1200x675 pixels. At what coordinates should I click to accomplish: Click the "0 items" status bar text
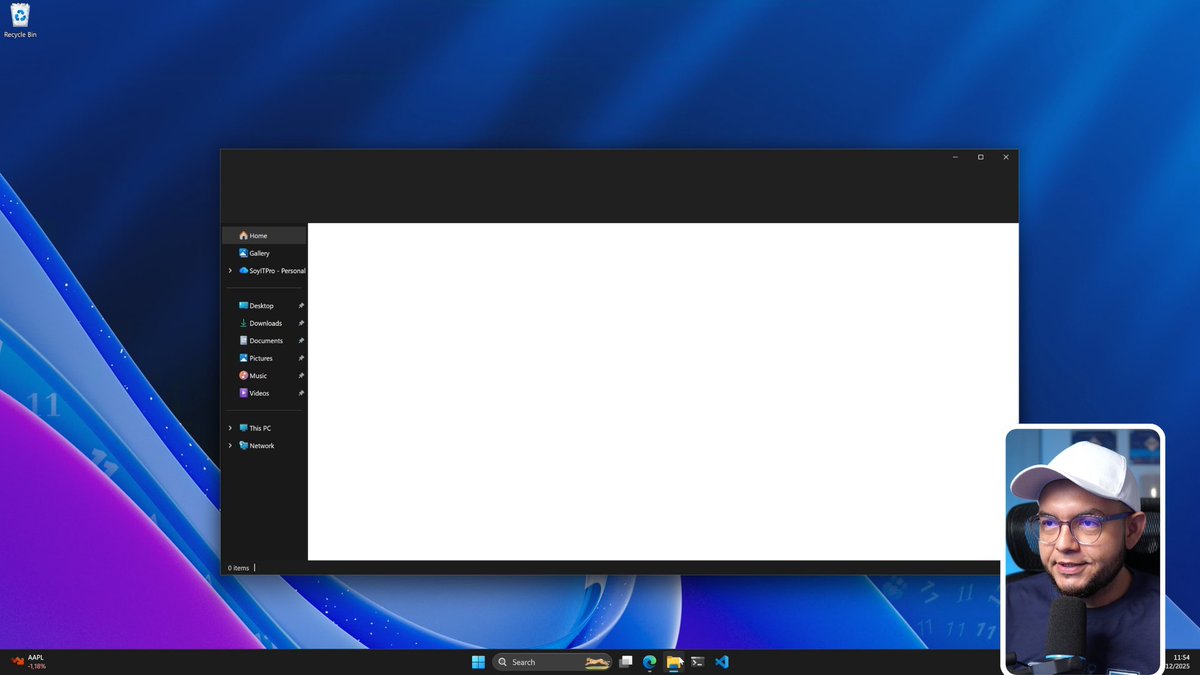pyautogui.click(x=238, y=568)
